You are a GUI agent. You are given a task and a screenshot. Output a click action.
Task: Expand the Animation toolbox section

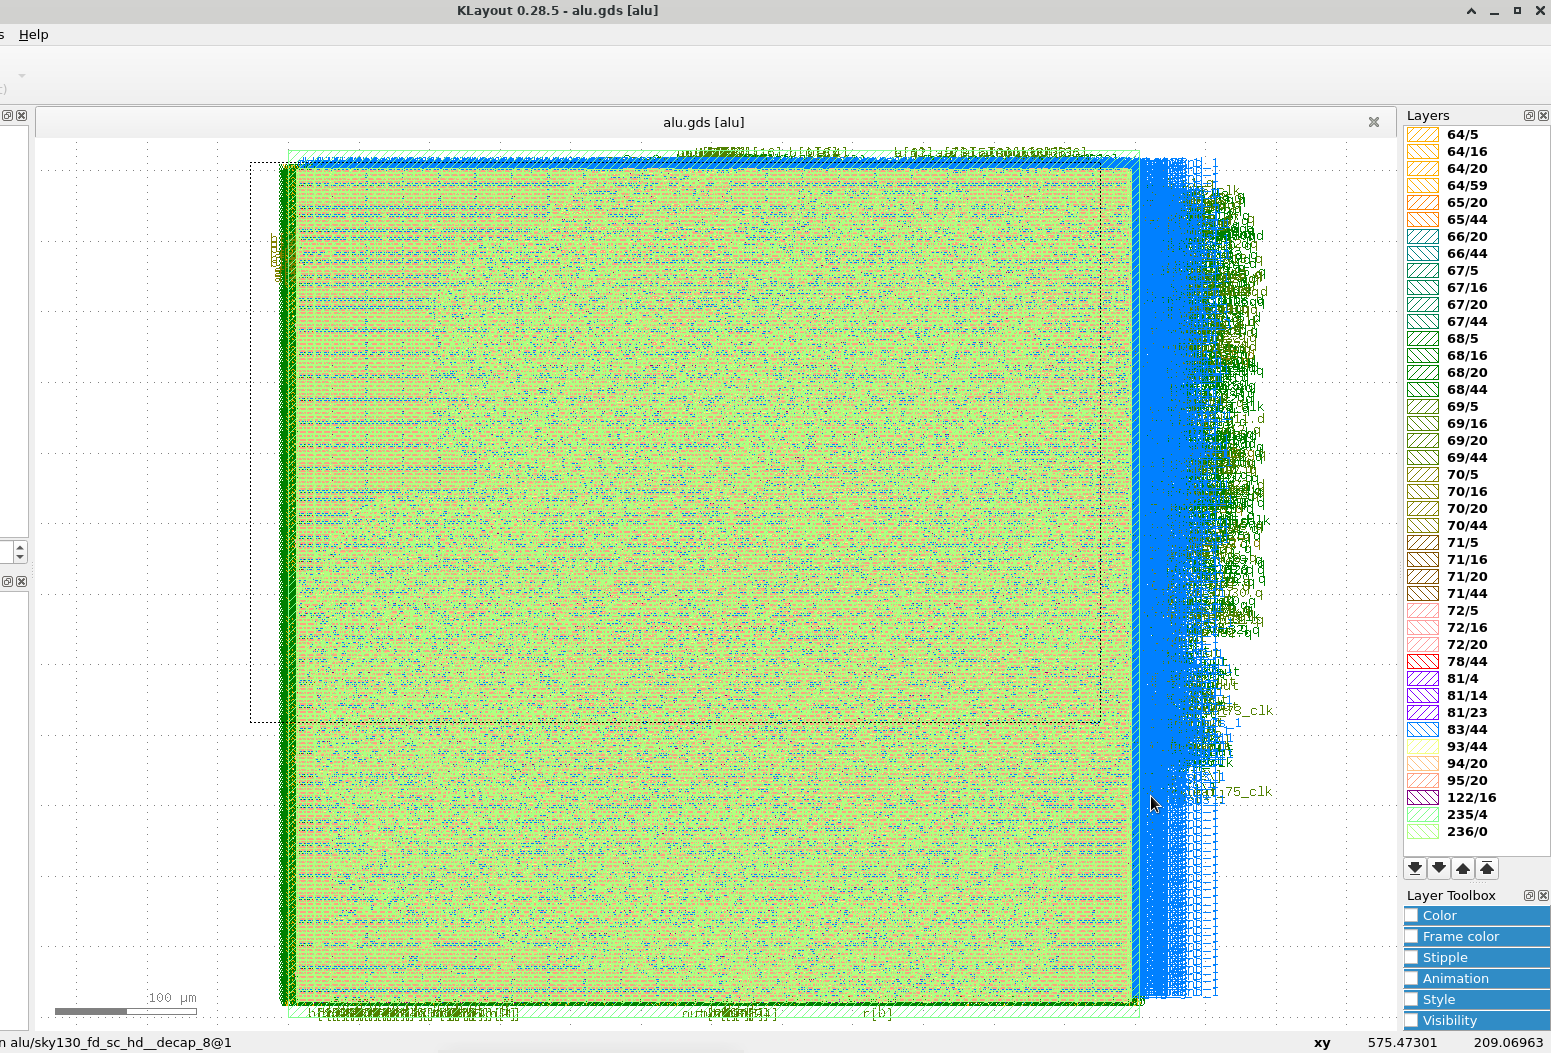point(1477,979)
